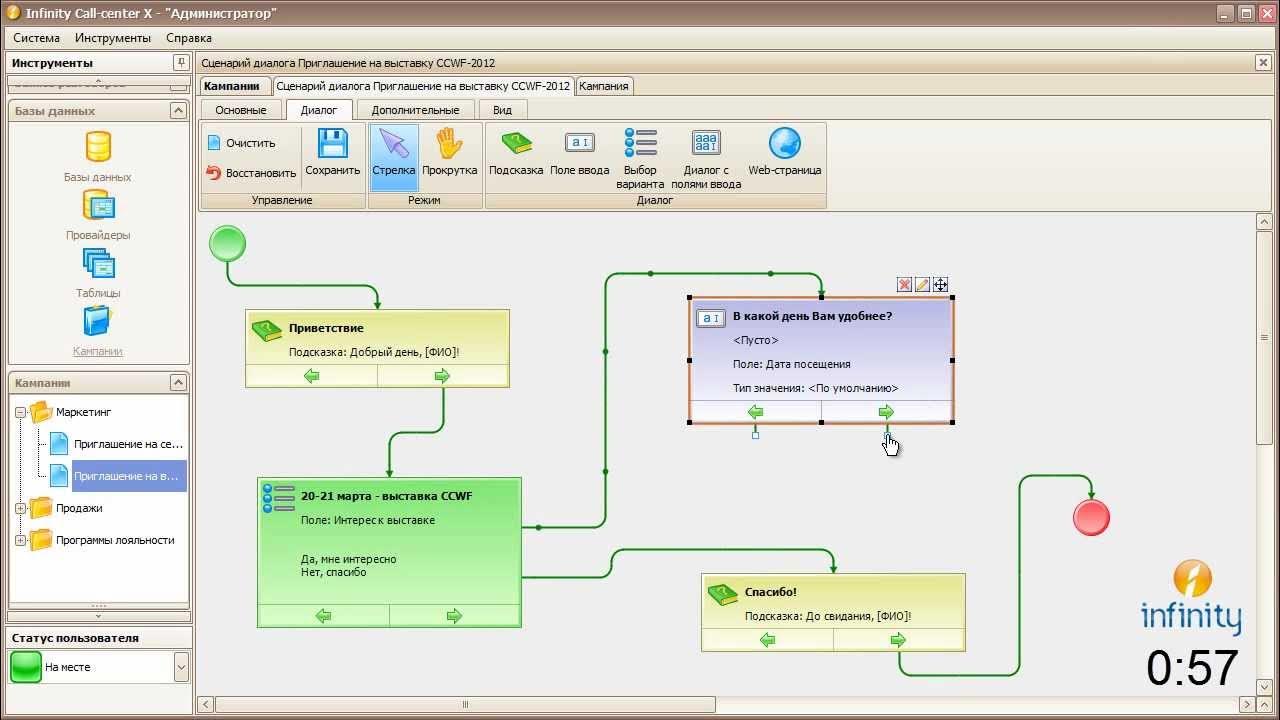This screenshot has height=720, width=1280.
Task: Collapse the Кампании panel section
Action: click(178, 383)
